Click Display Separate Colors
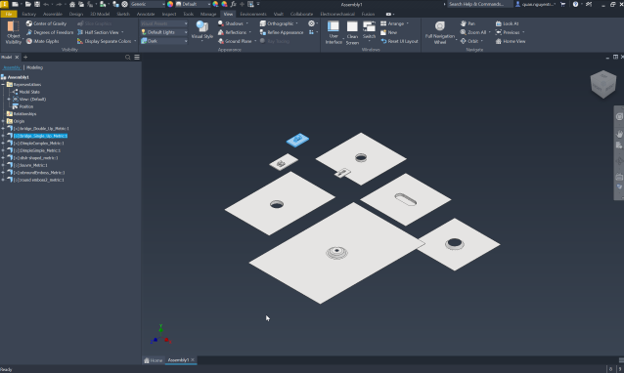This screenshot has height=373, width=624. [104, 41]
